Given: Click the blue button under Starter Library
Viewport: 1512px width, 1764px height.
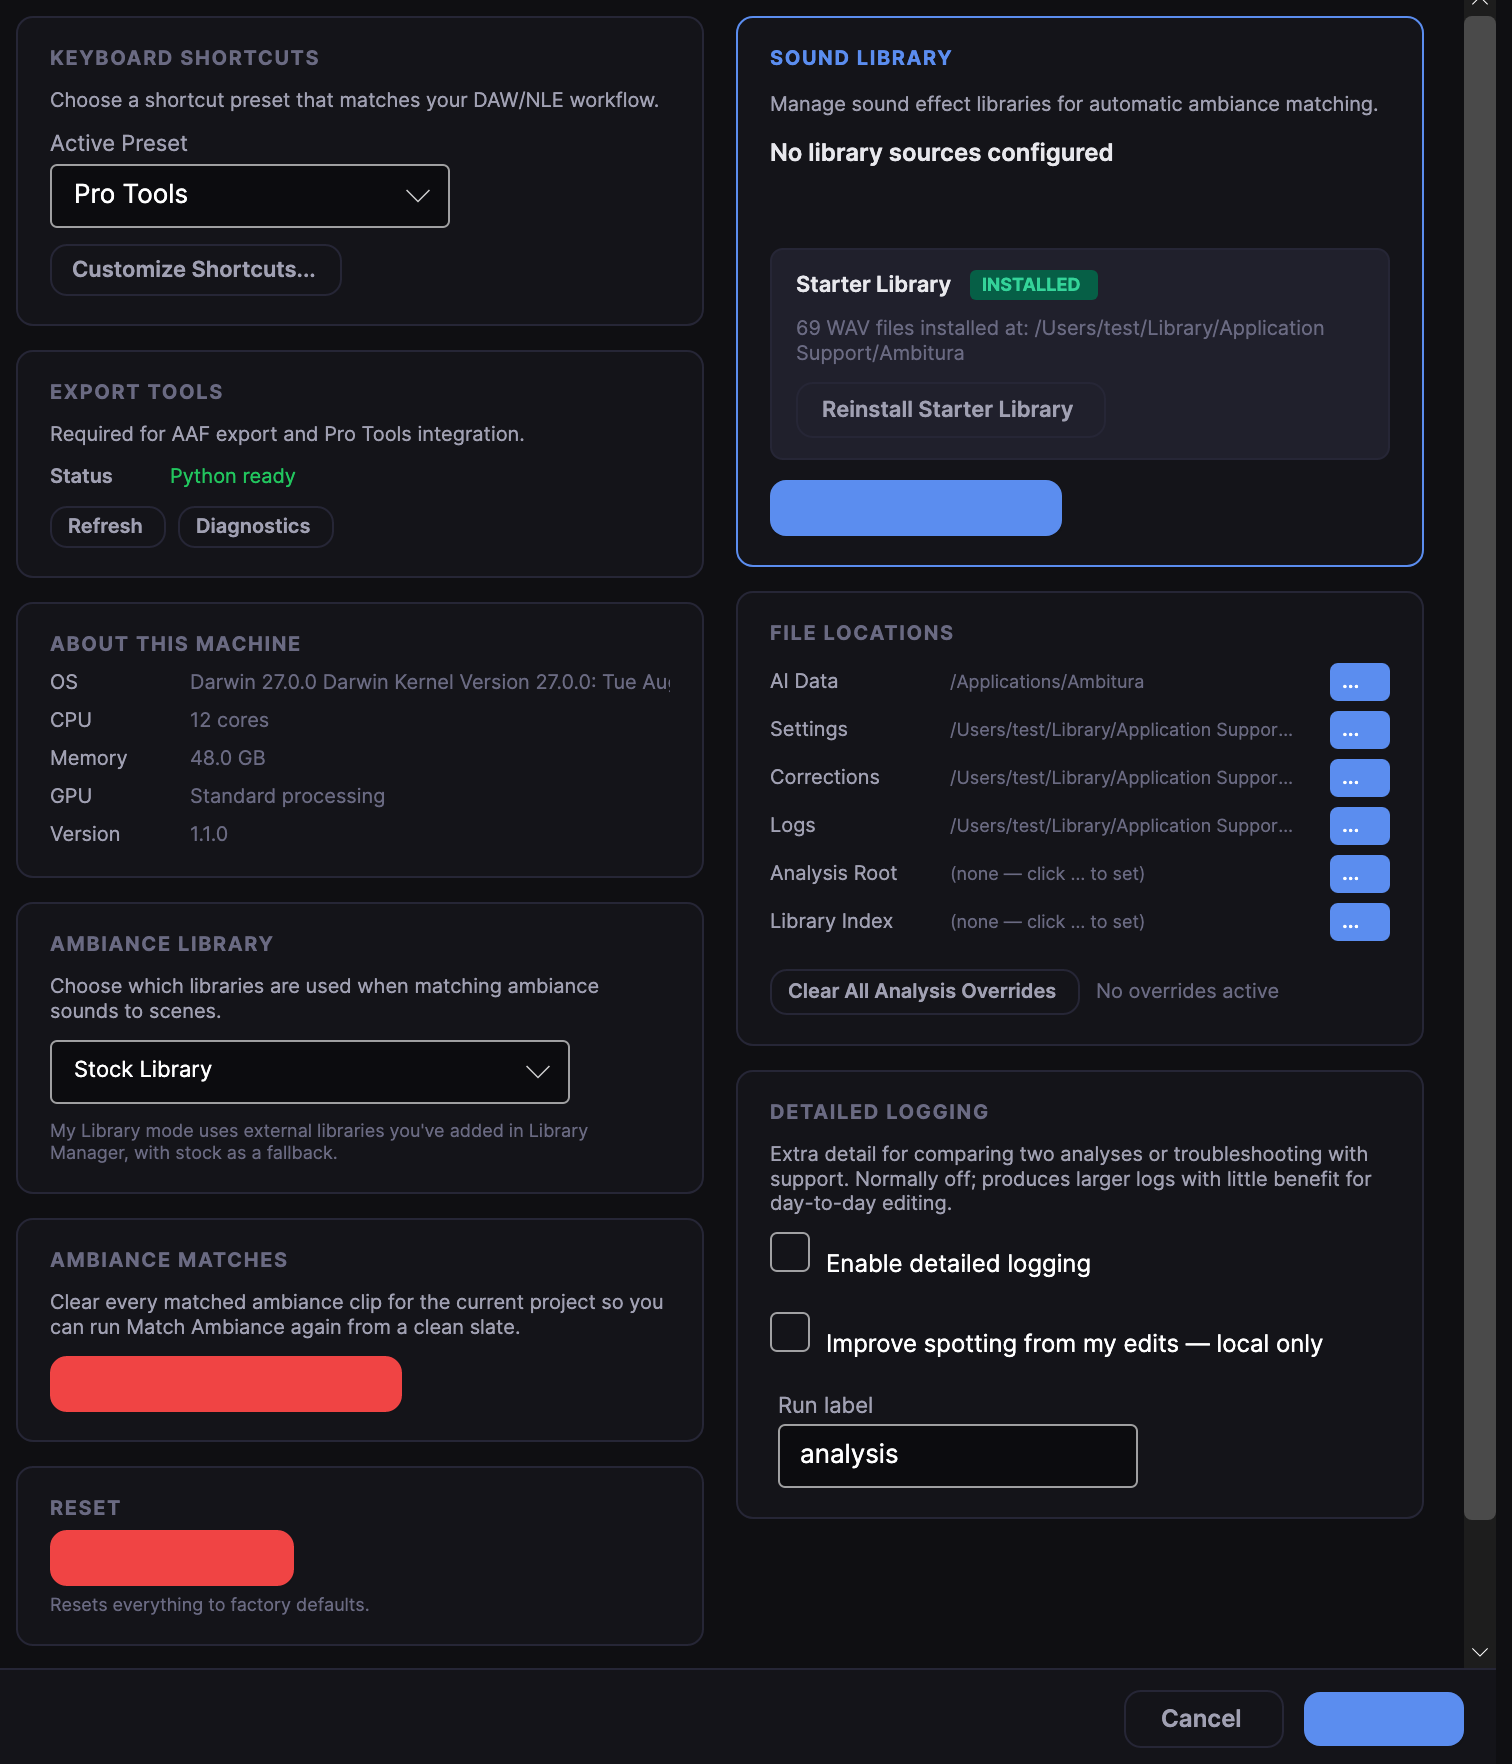Looking at the screenshot, I should pyautogui.click(x=916, y=508).
